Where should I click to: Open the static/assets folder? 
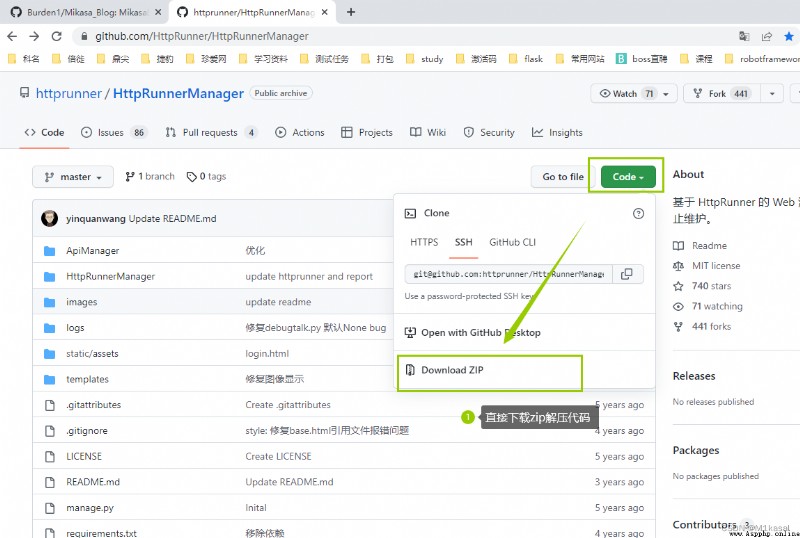point(92,354)
